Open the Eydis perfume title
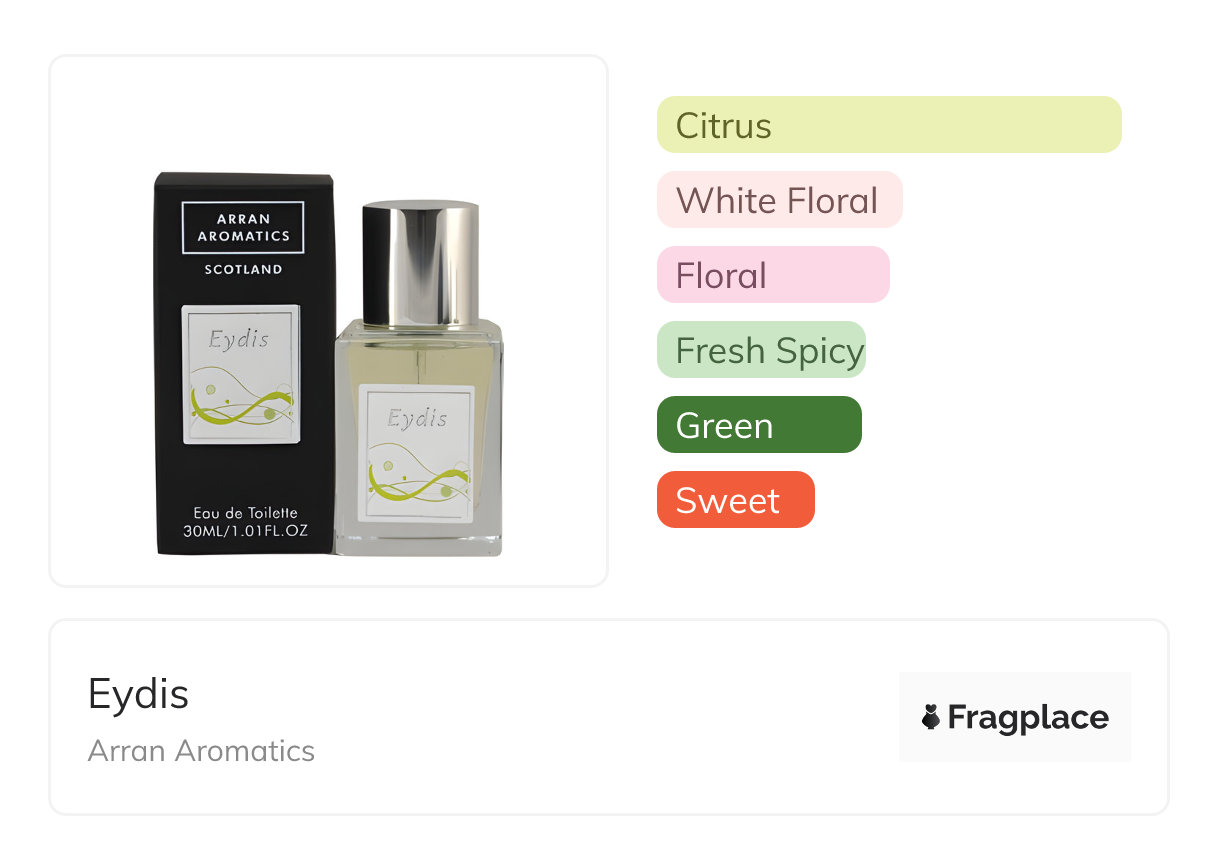Image resolution: width=1218 pixels, height=864 pixels. pos(138,693)
